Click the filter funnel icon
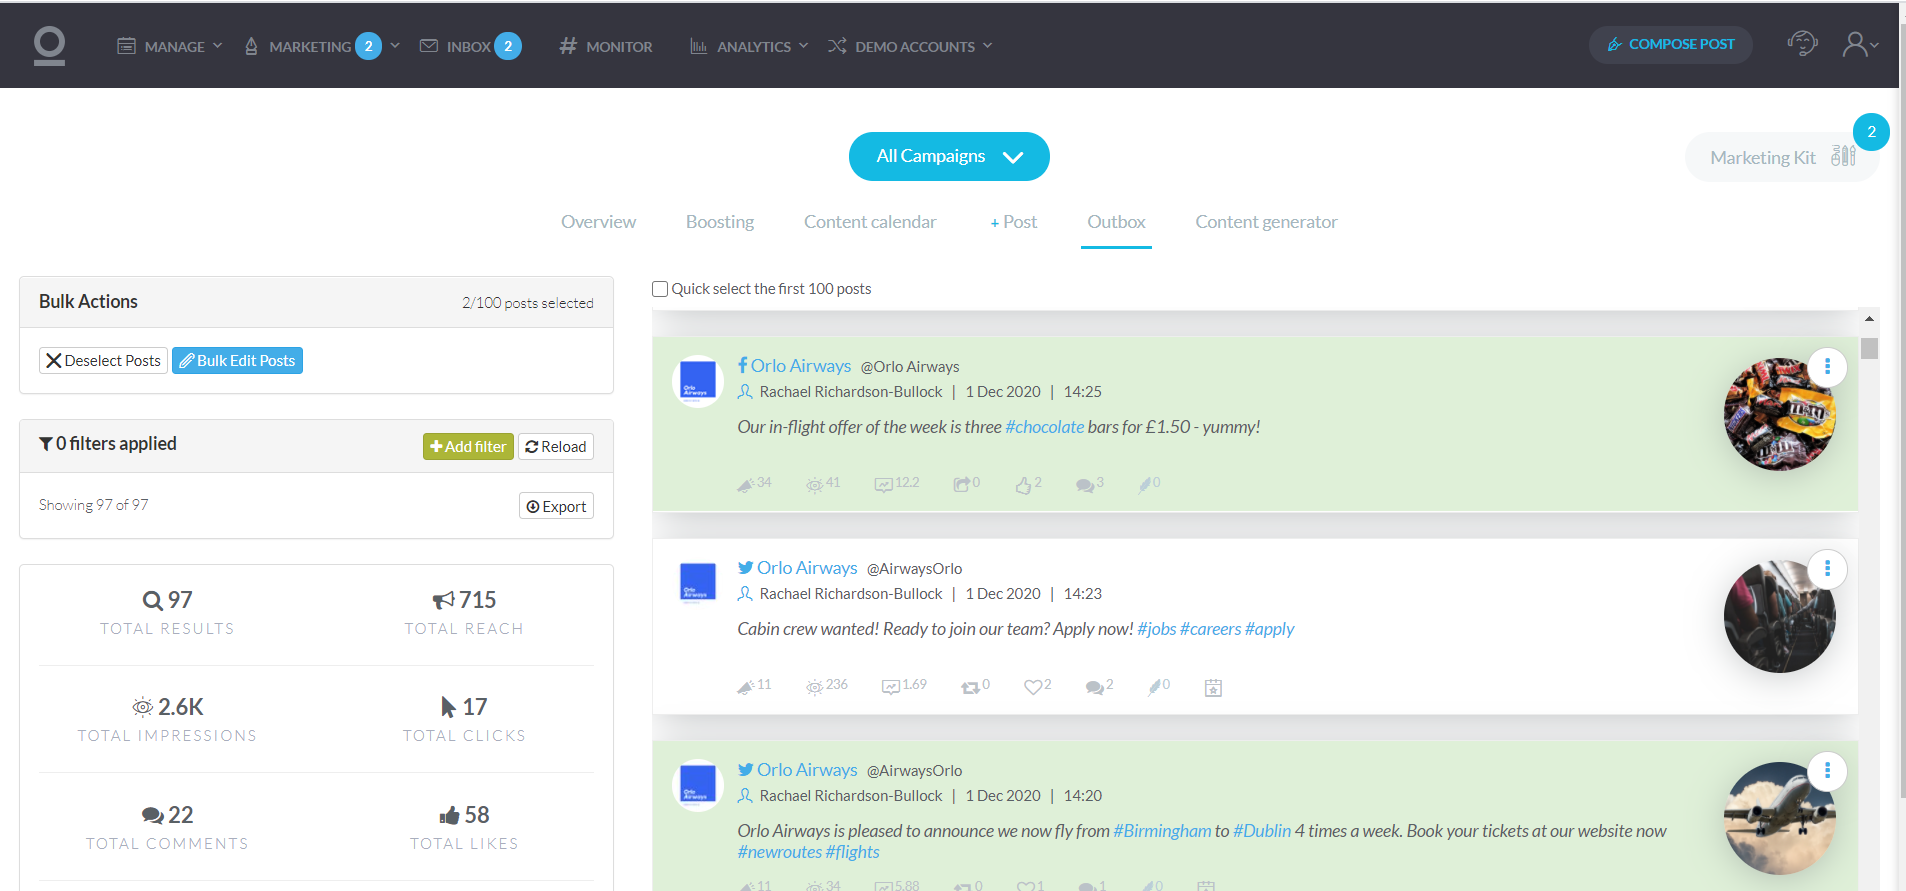 coord(46,444)
